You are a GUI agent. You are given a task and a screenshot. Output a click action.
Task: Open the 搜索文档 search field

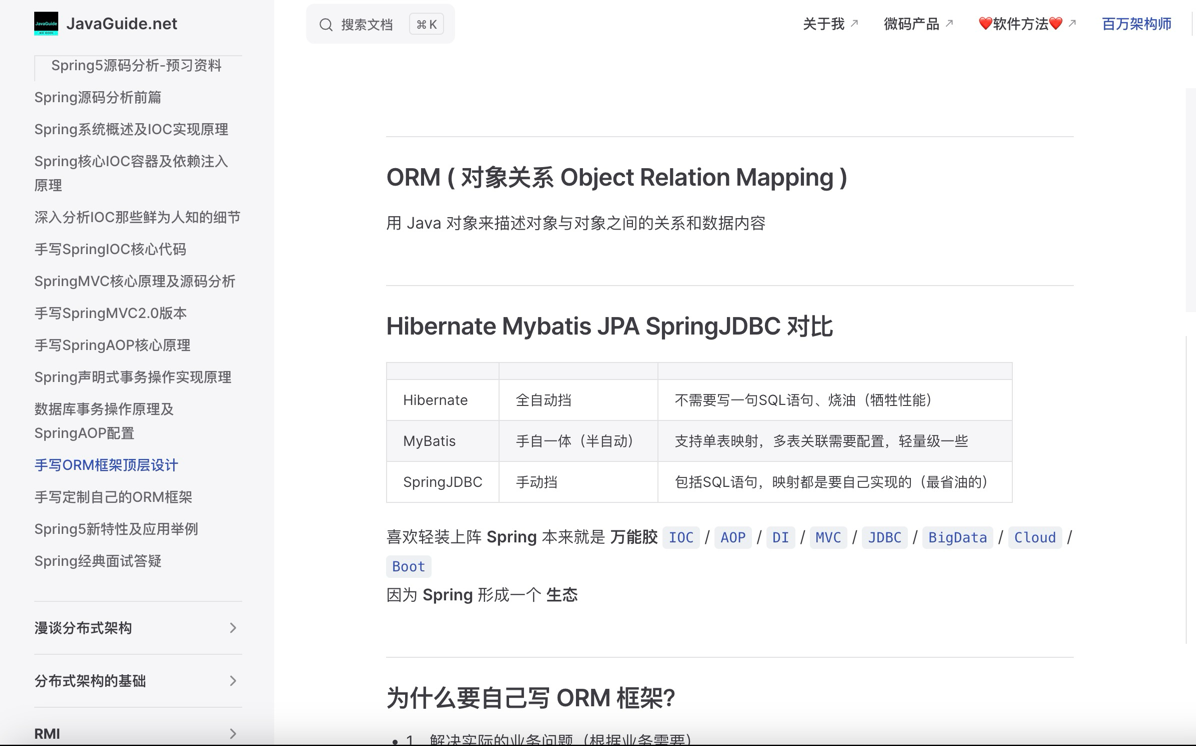[380, 24]
